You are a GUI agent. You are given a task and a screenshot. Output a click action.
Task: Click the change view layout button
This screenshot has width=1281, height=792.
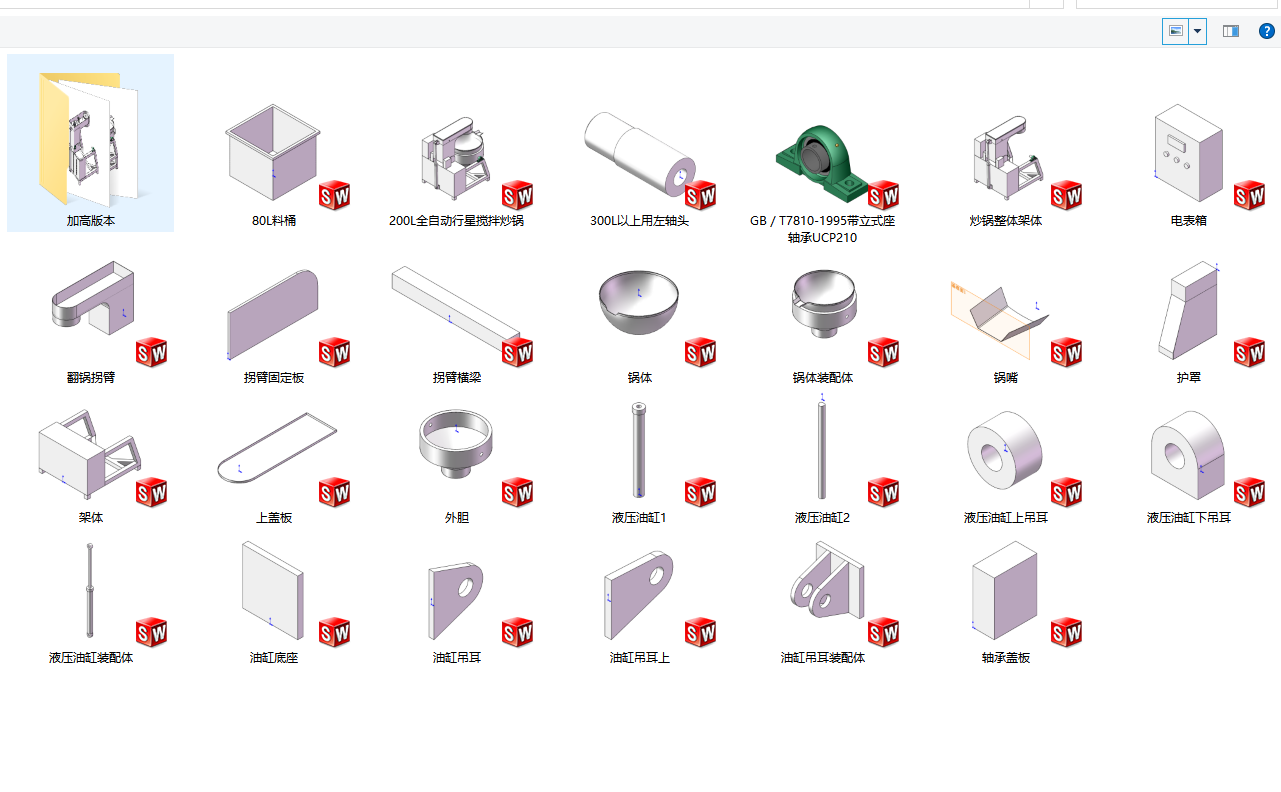[x=1176, y=31]
